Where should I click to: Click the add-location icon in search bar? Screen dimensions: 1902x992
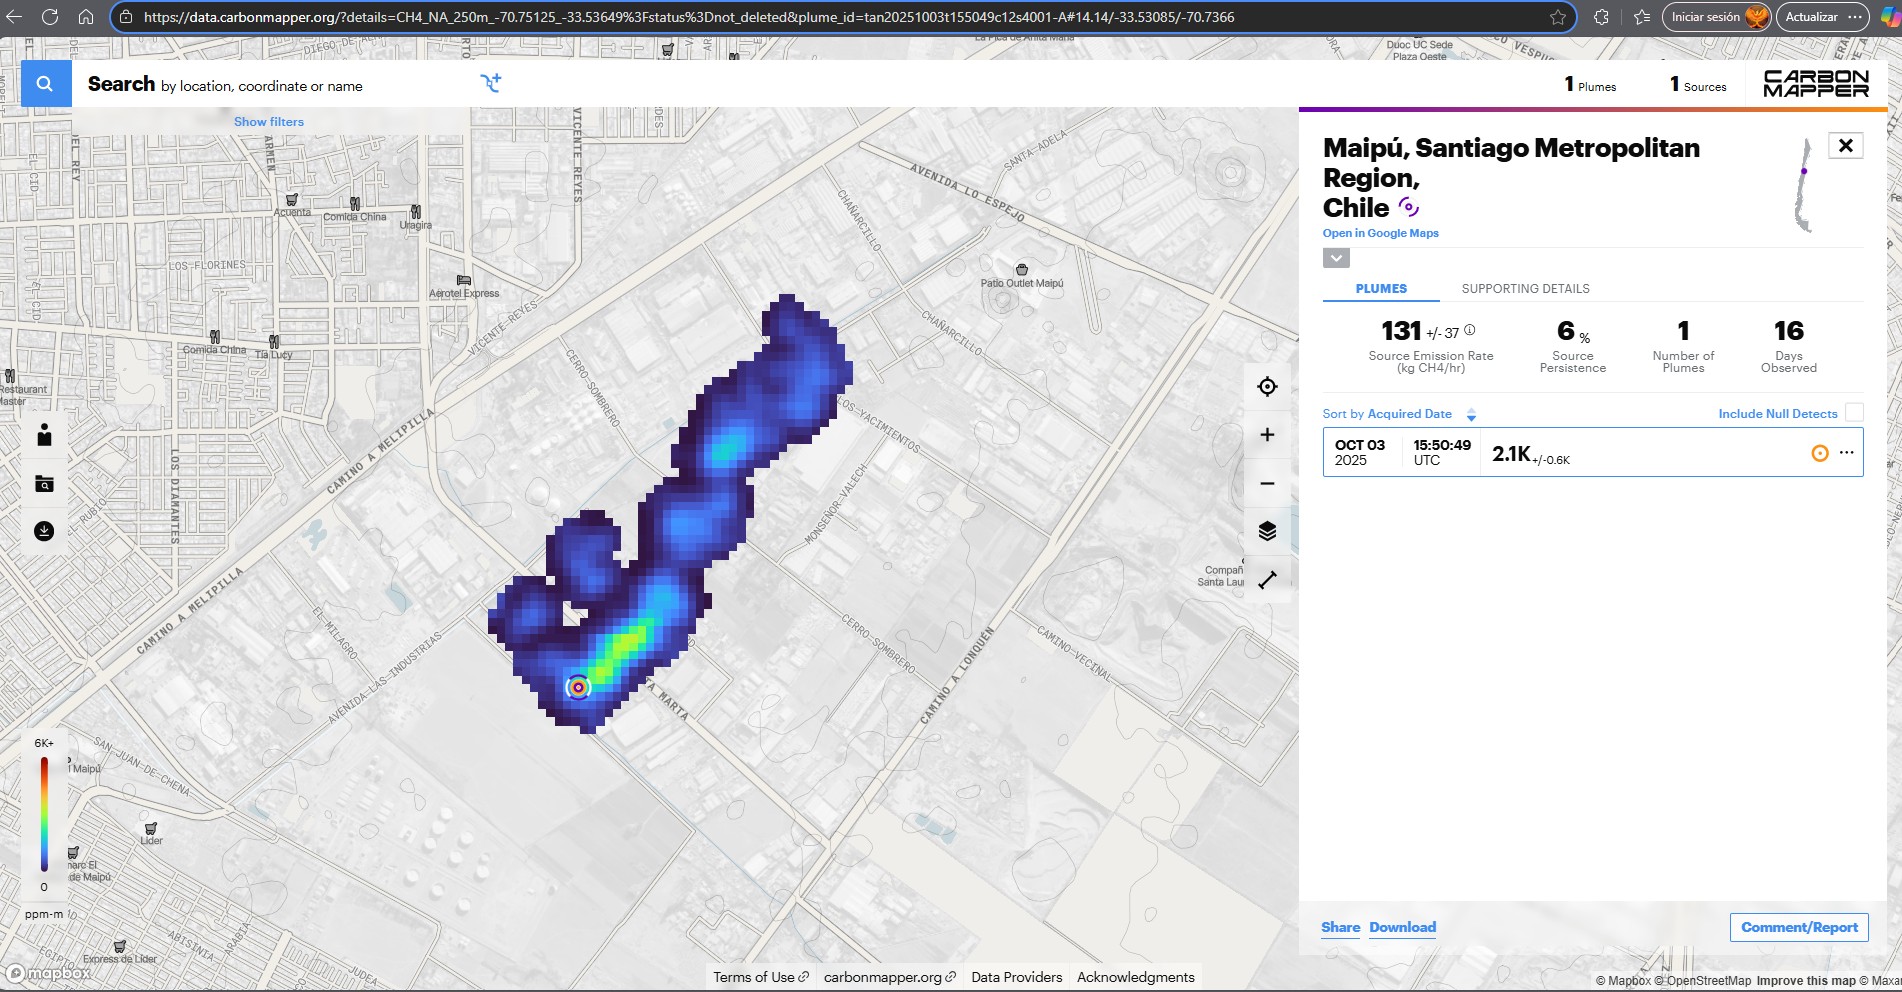coord(490,83)
